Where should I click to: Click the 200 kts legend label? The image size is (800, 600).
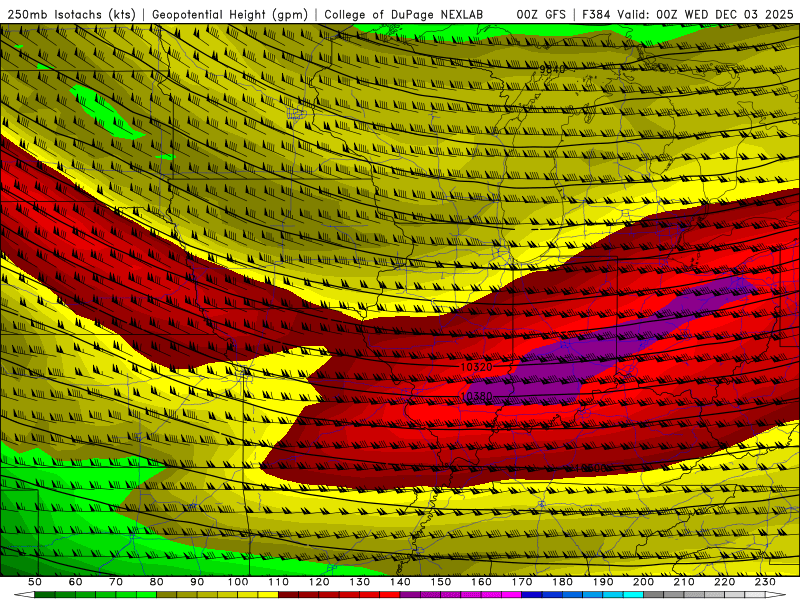643,582
